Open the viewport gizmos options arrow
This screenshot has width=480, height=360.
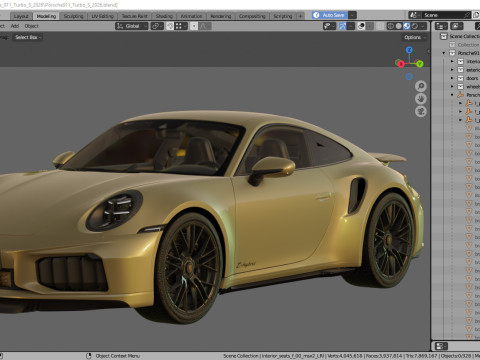pyautogui.click(x=351, y=26)
